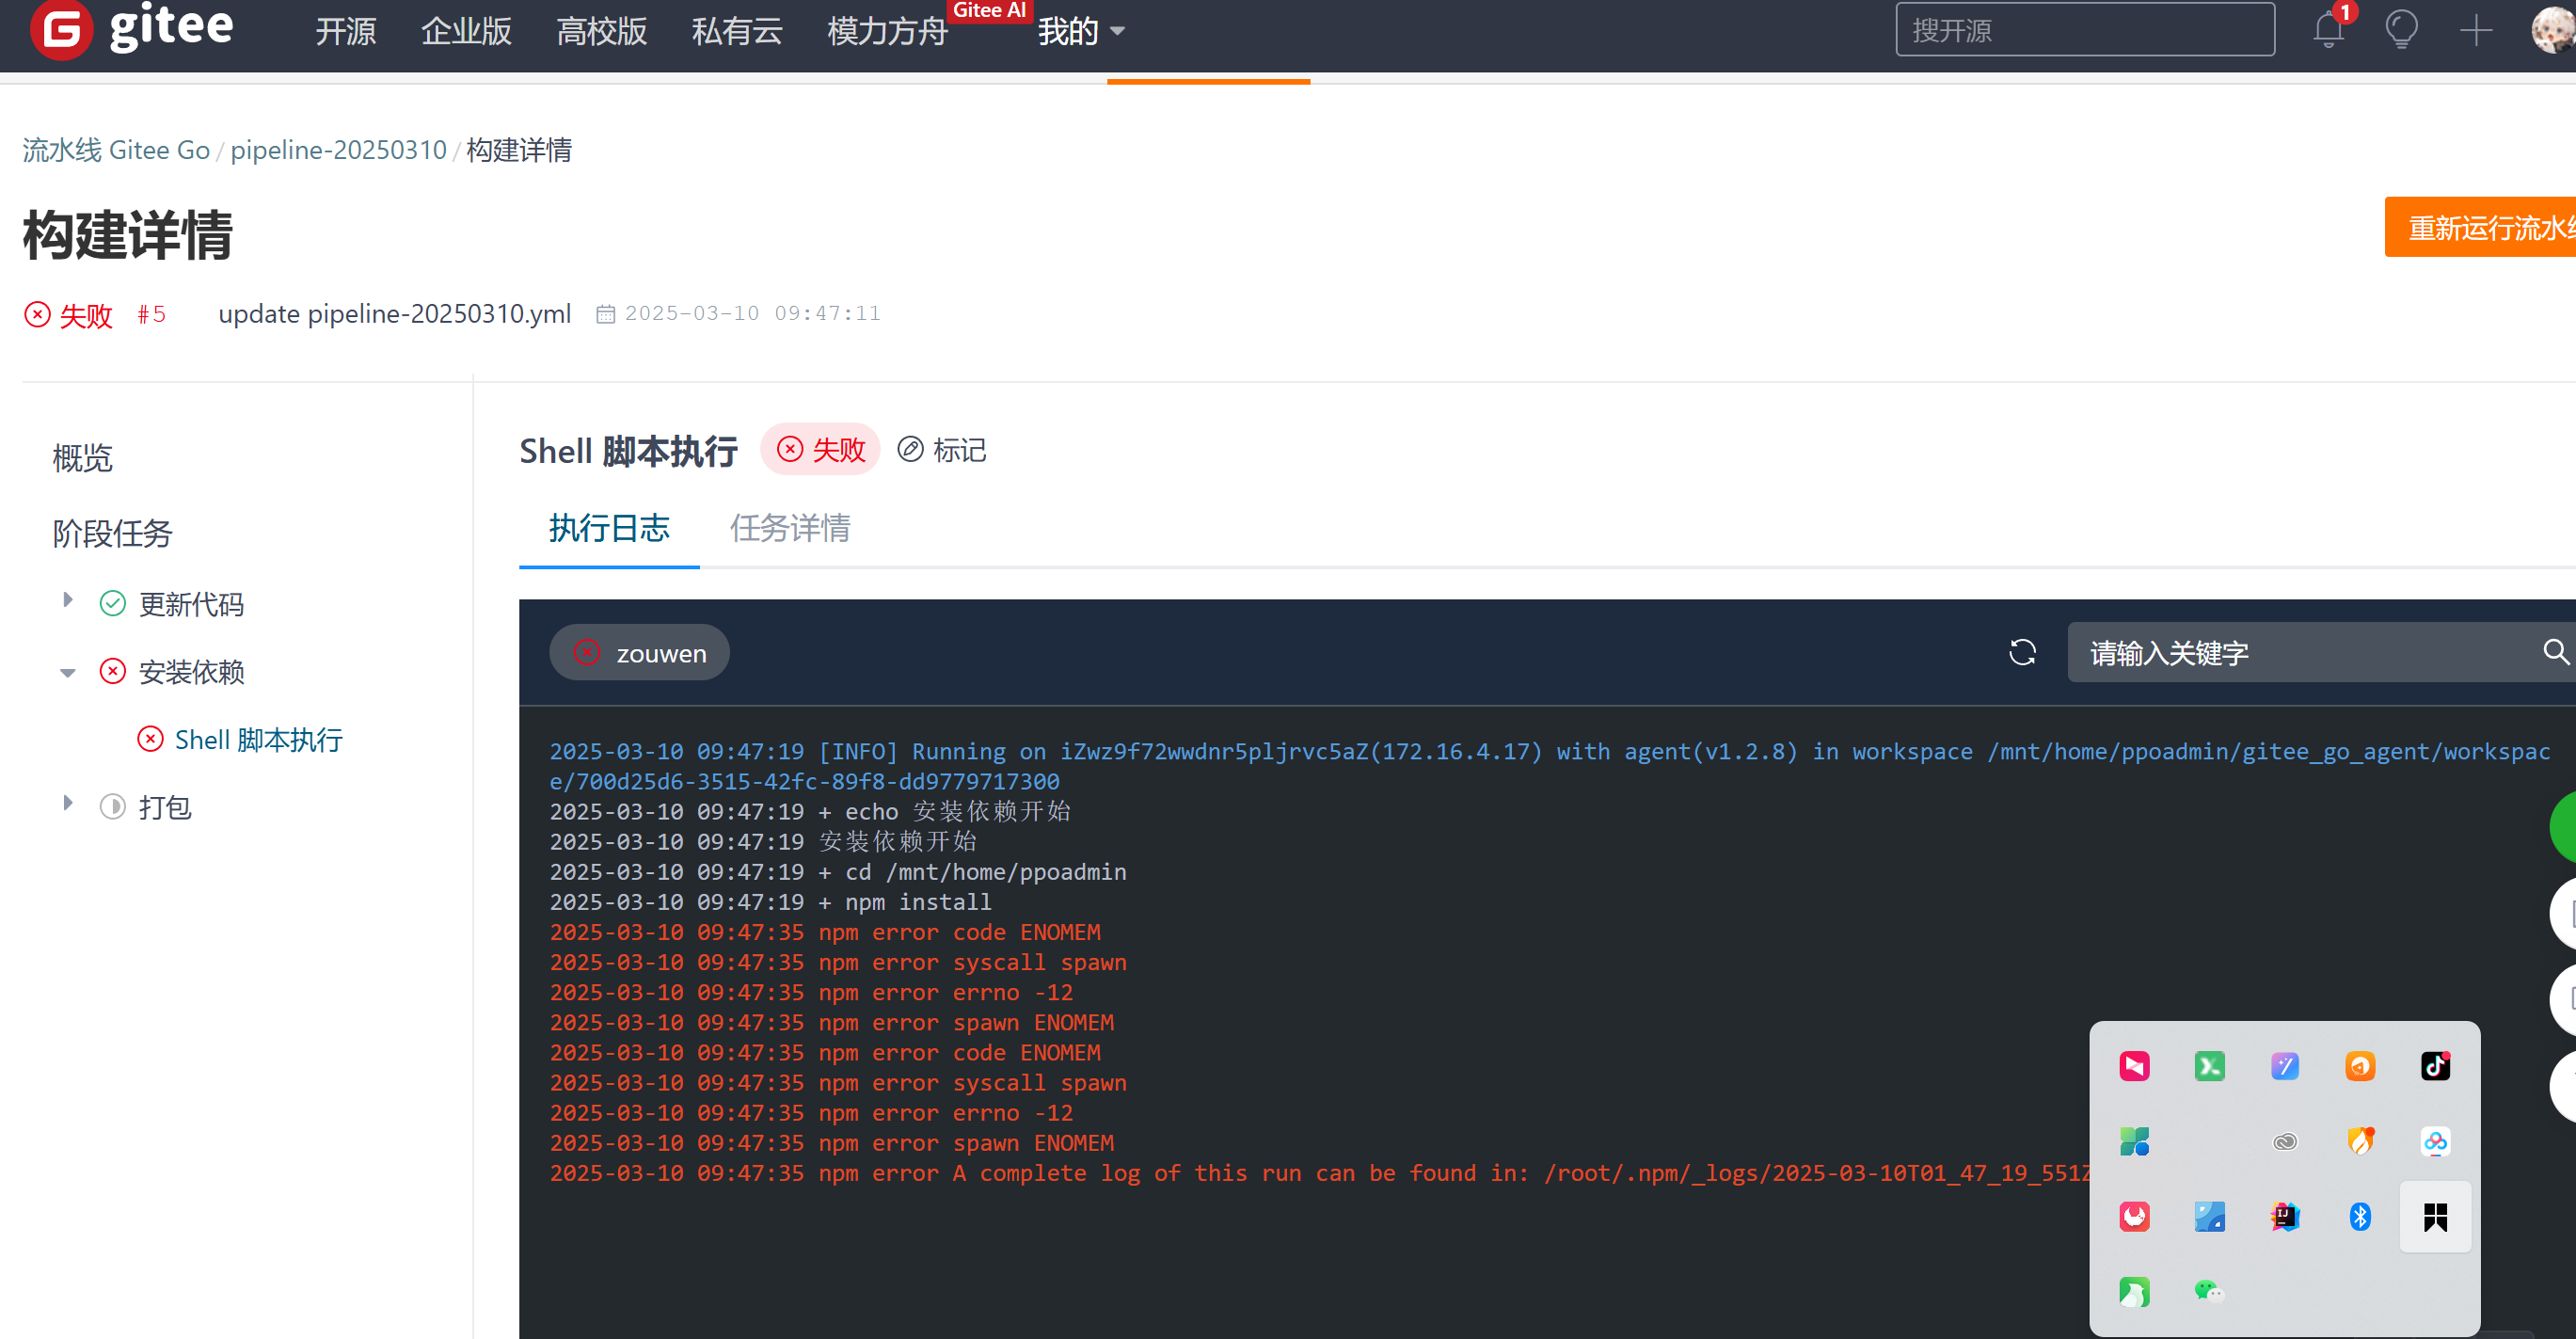Open the notifications bell

point(2328,30)
